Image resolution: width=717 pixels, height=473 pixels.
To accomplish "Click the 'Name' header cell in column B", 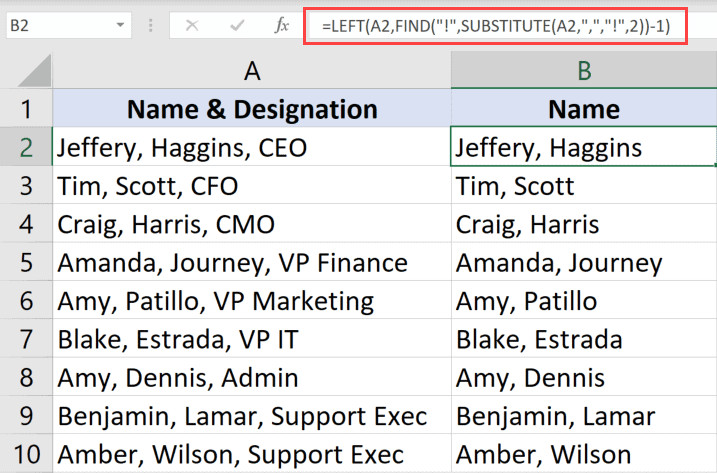I will pos(583,109).
